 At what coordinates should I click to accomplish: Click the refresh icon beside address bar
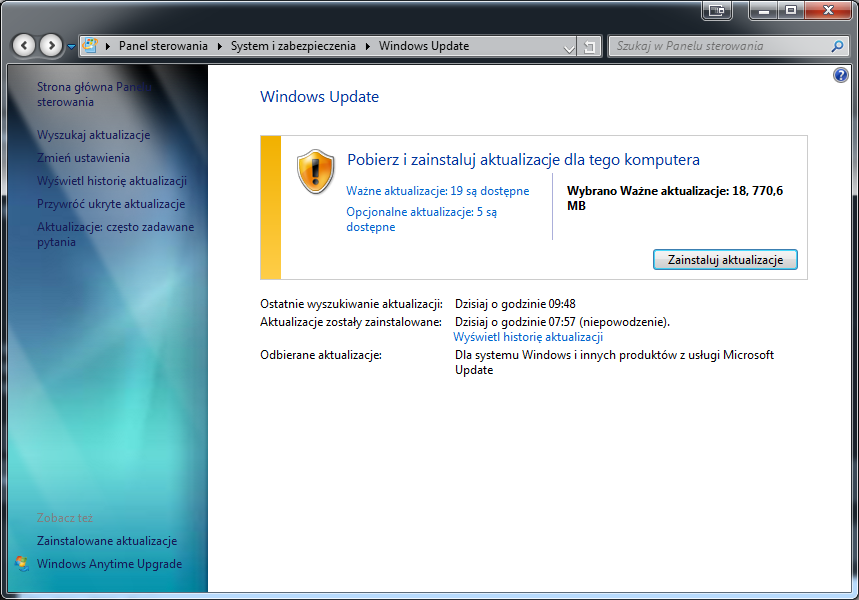(590, 46)
